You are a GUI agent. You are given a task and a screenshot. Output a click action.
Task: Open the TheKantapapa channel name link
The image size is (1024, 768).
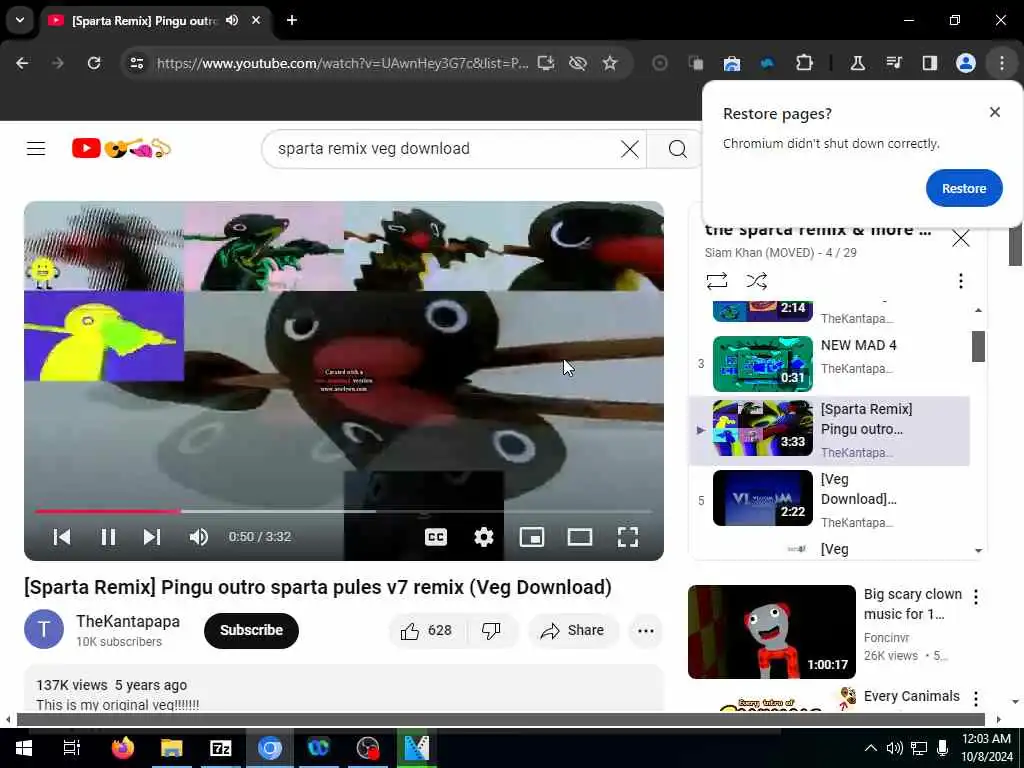coord(128,622)
